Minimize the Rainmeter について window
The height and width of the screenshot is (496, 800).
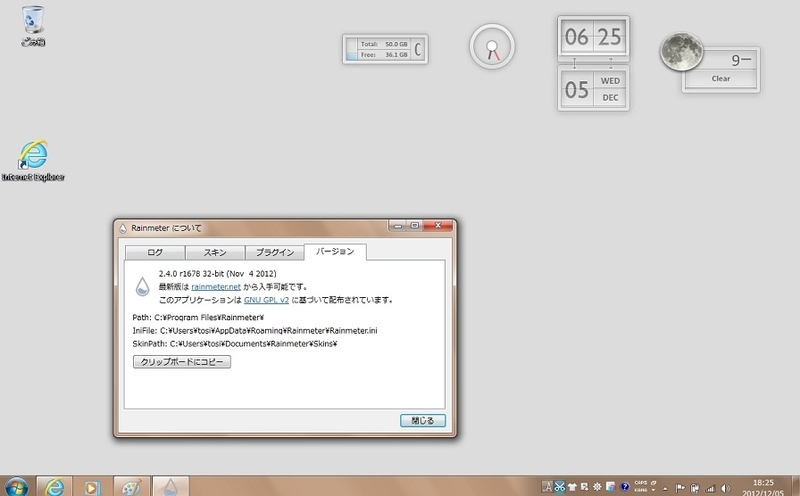click(397, 226)
